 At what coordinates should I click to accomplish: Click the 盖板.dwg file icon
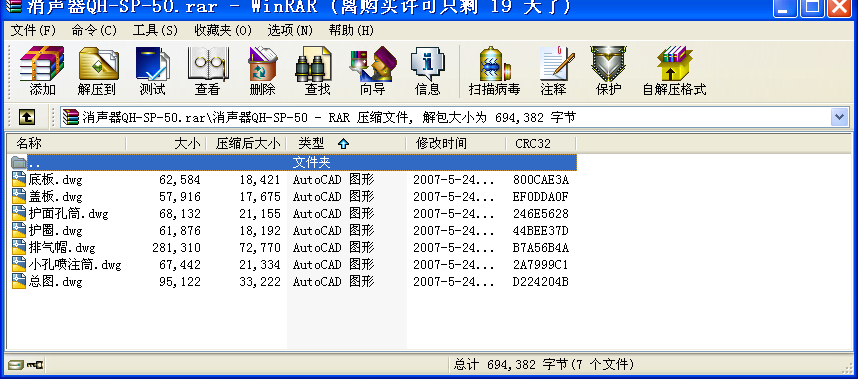(x=19, y=196)
